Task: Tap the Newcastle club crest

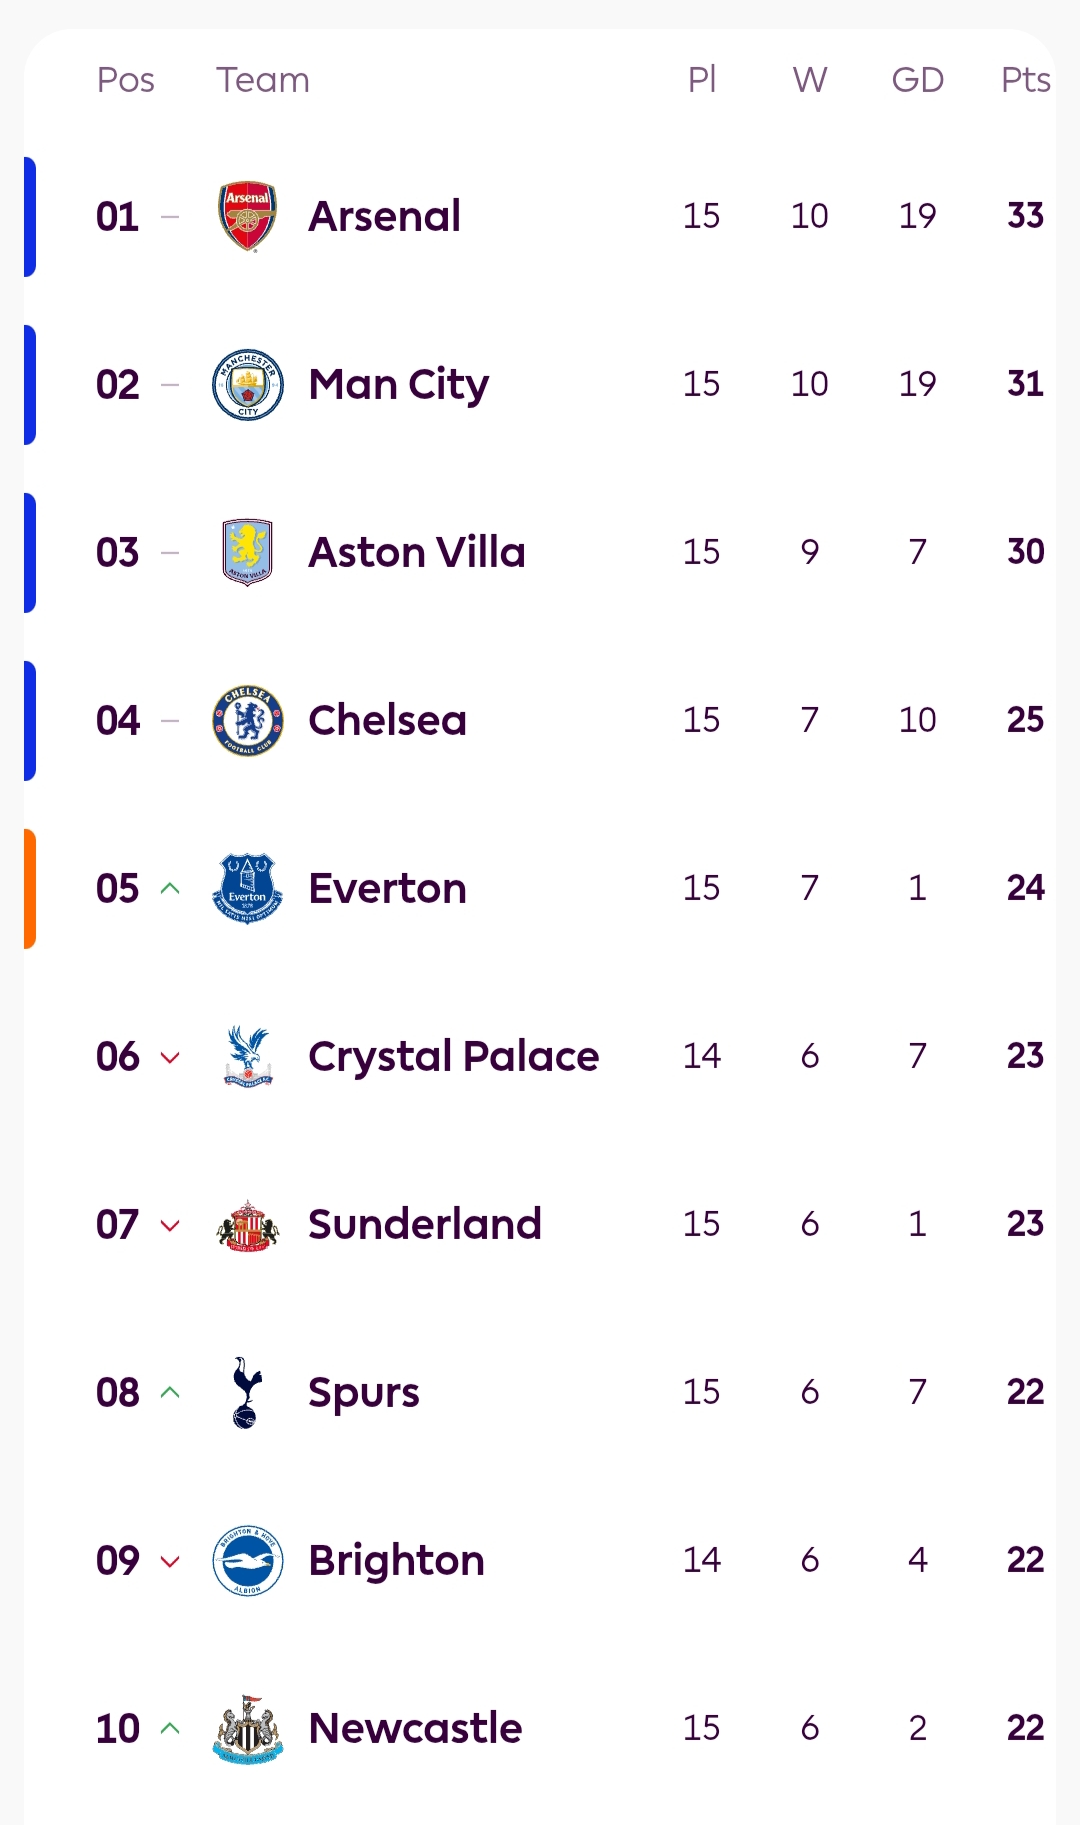Action: tap(247, 1728)
